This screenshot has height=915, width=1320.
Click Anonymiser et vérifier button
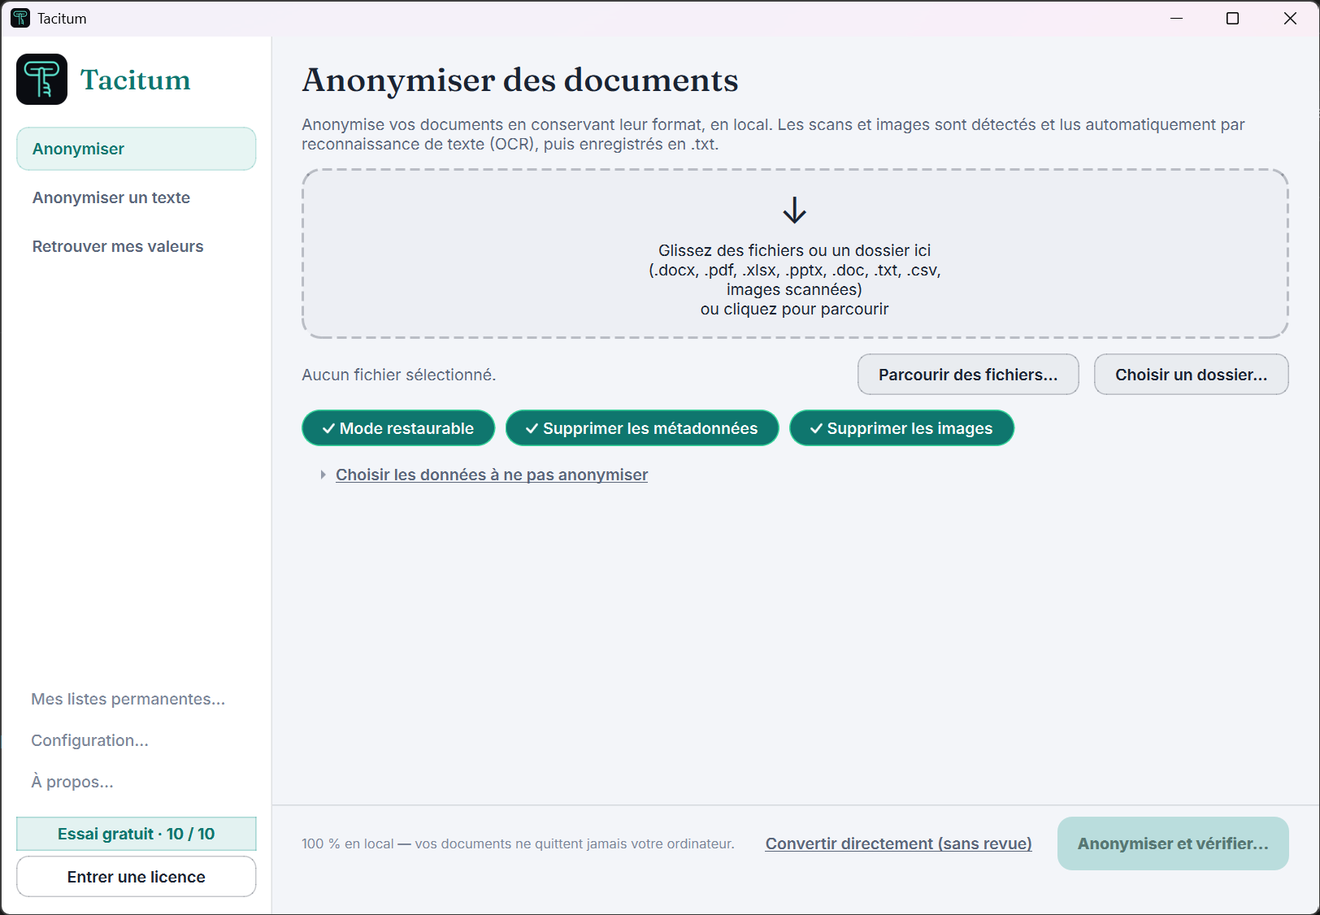click(x=1173, y=844)
